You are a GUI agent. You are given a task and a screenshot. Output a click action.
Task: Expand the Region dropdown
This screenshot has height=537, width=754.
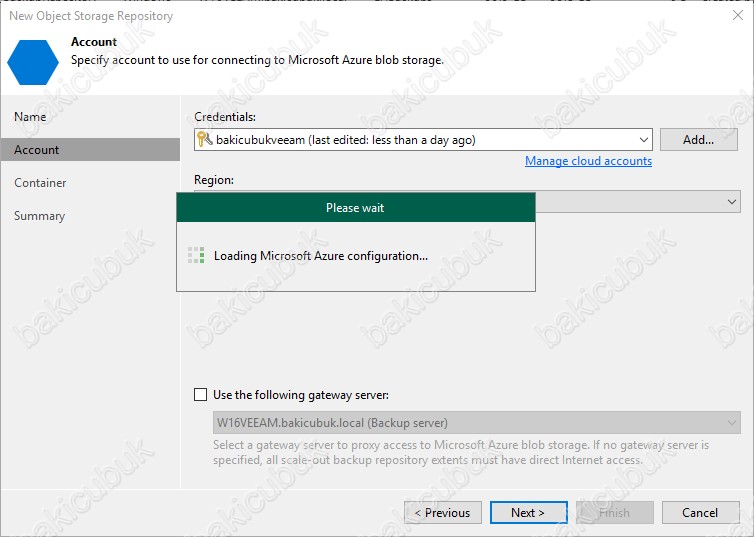click(x=732, y=201)
